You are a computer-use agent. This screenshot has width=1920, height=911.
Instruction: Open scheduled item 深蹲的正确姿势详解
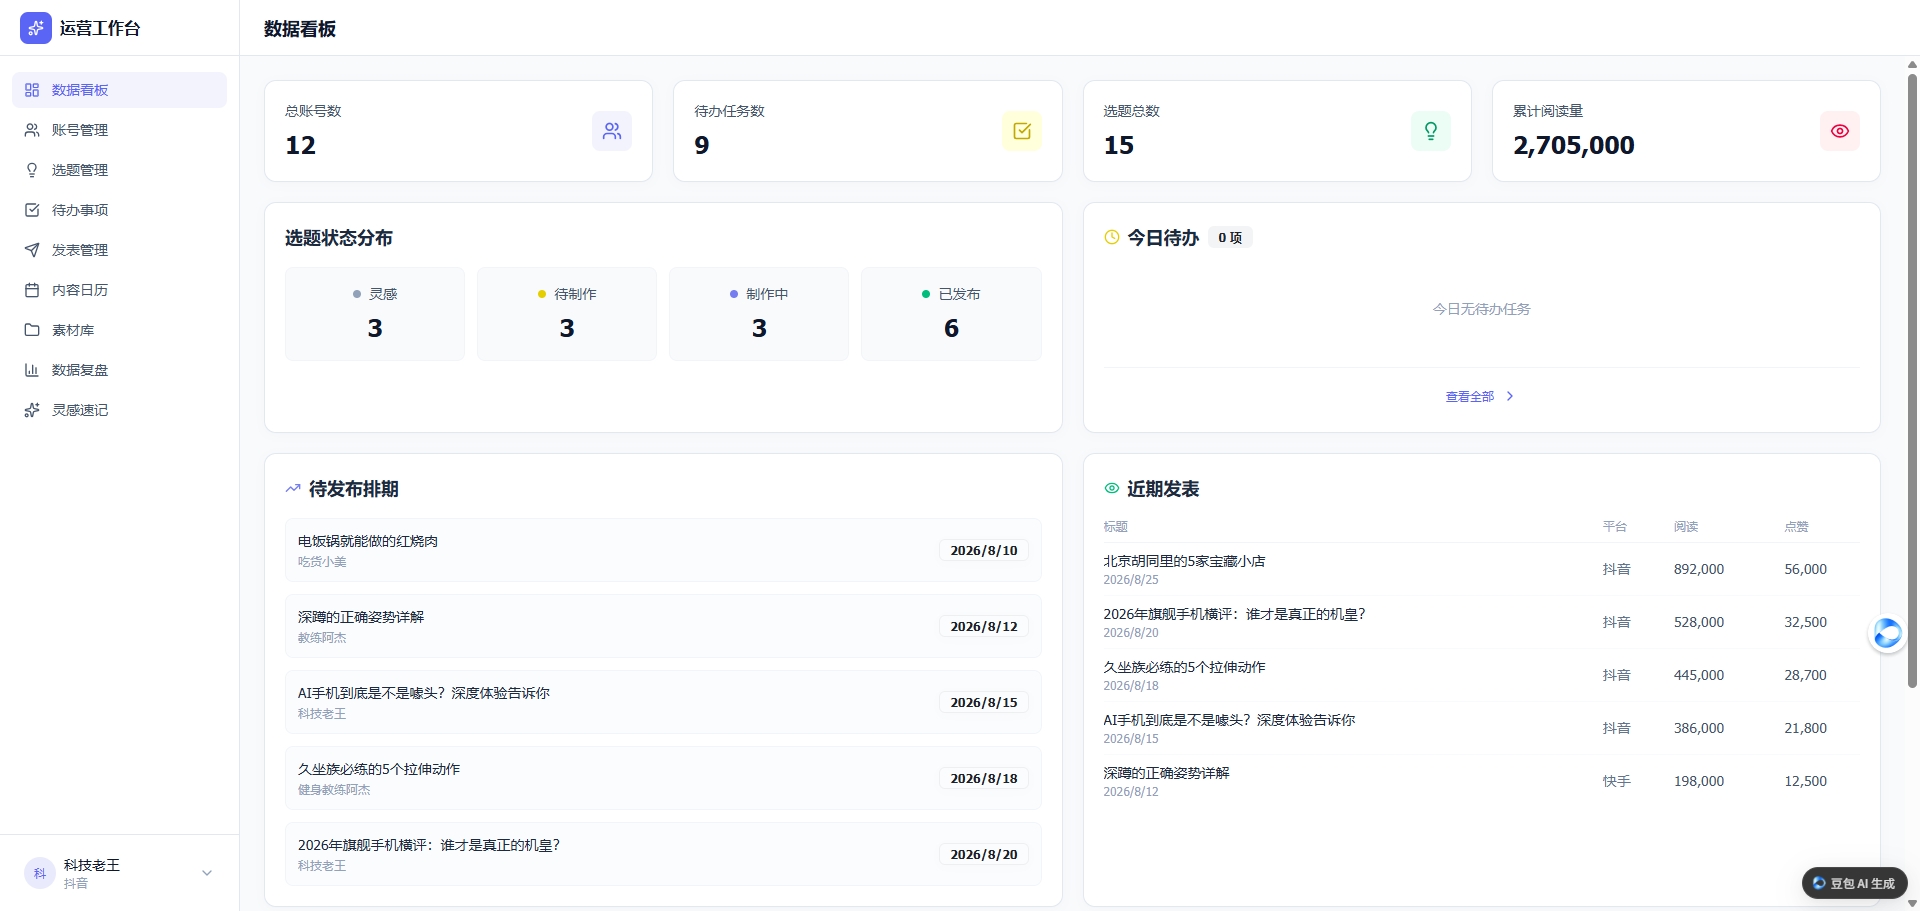663,626
